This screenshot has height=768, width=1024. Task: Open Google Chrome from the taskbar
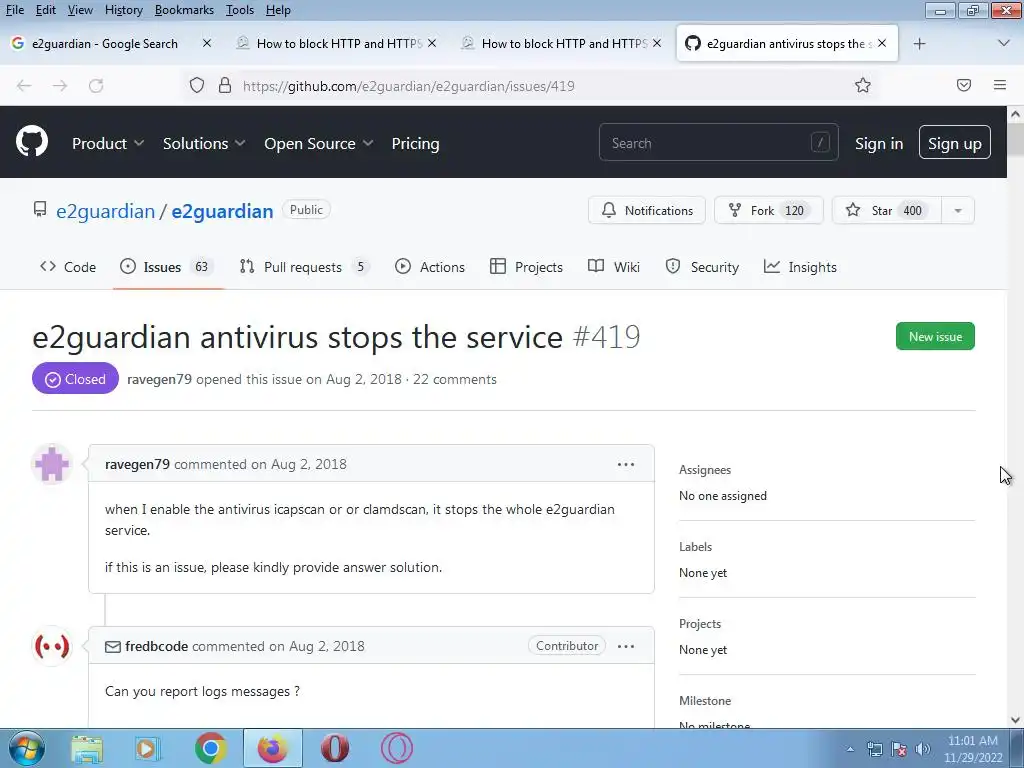point(210,748)
